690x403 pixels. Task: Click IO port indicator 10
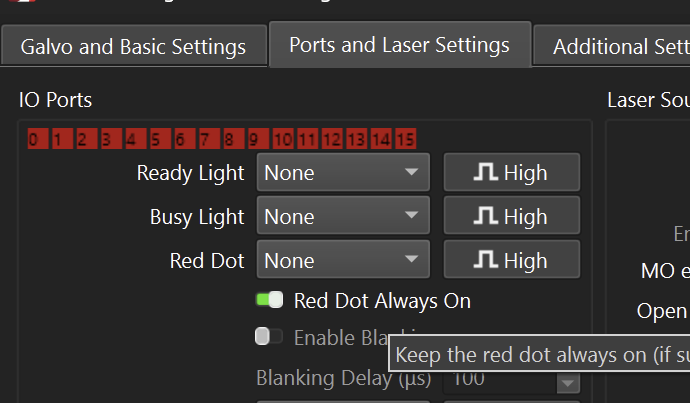tap(282, 140)
